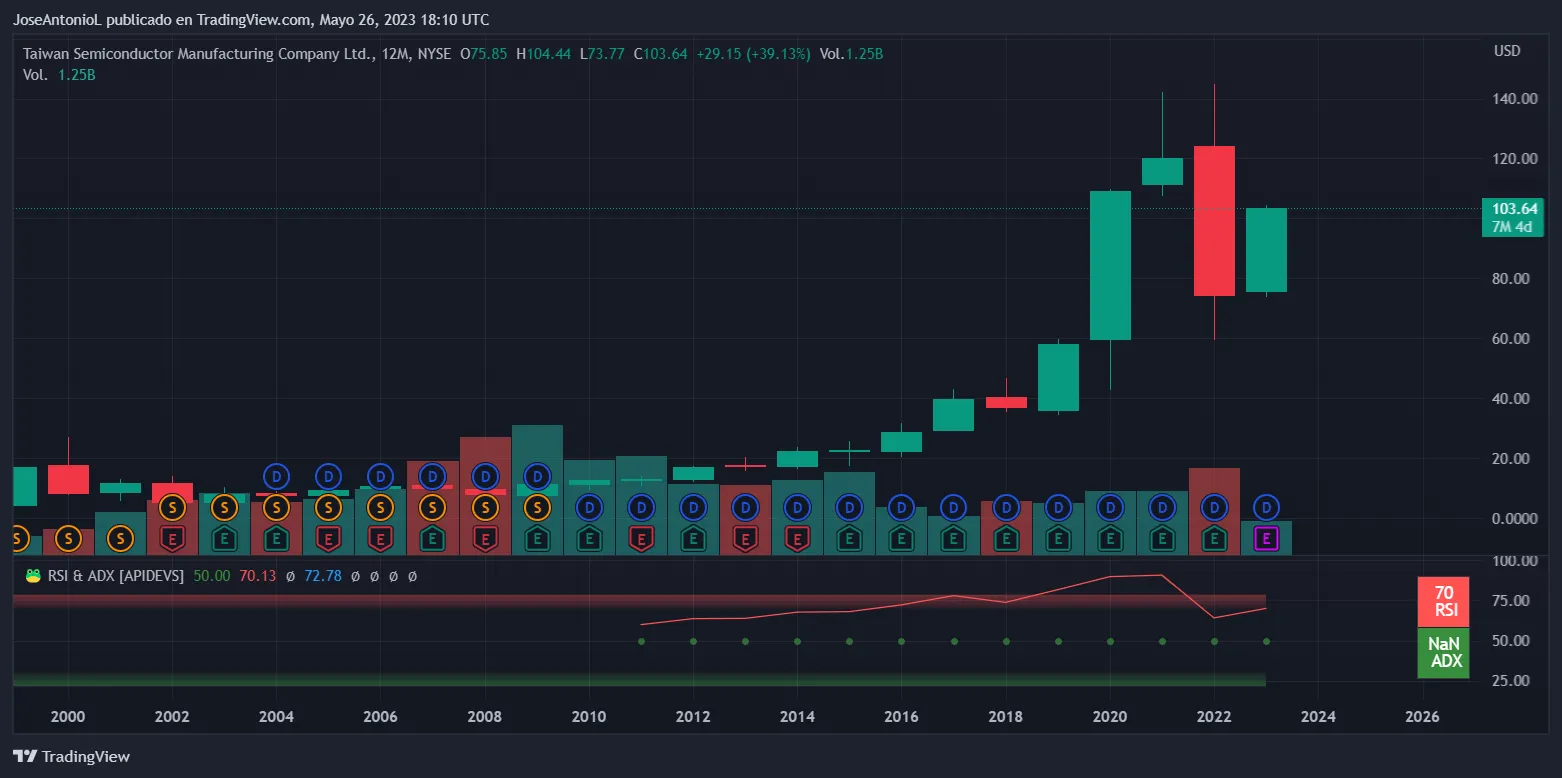Click the 2020 label on the time axis

[x=1110, y=716]
